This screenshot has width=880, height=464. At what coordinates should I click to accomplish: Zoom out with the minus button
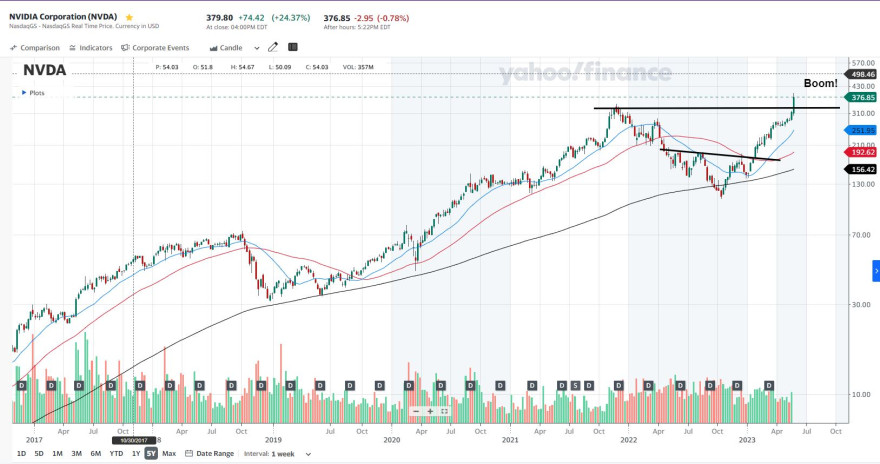tap(416, 411)
